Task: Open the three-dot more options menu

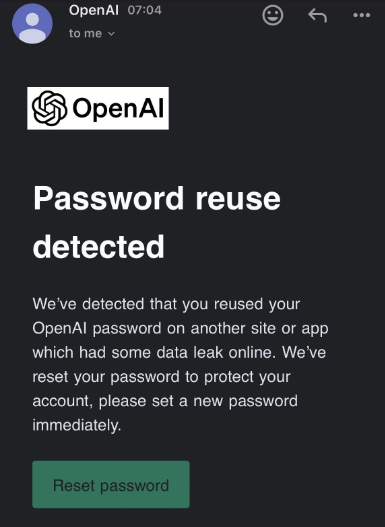Action: coord(361,15)
